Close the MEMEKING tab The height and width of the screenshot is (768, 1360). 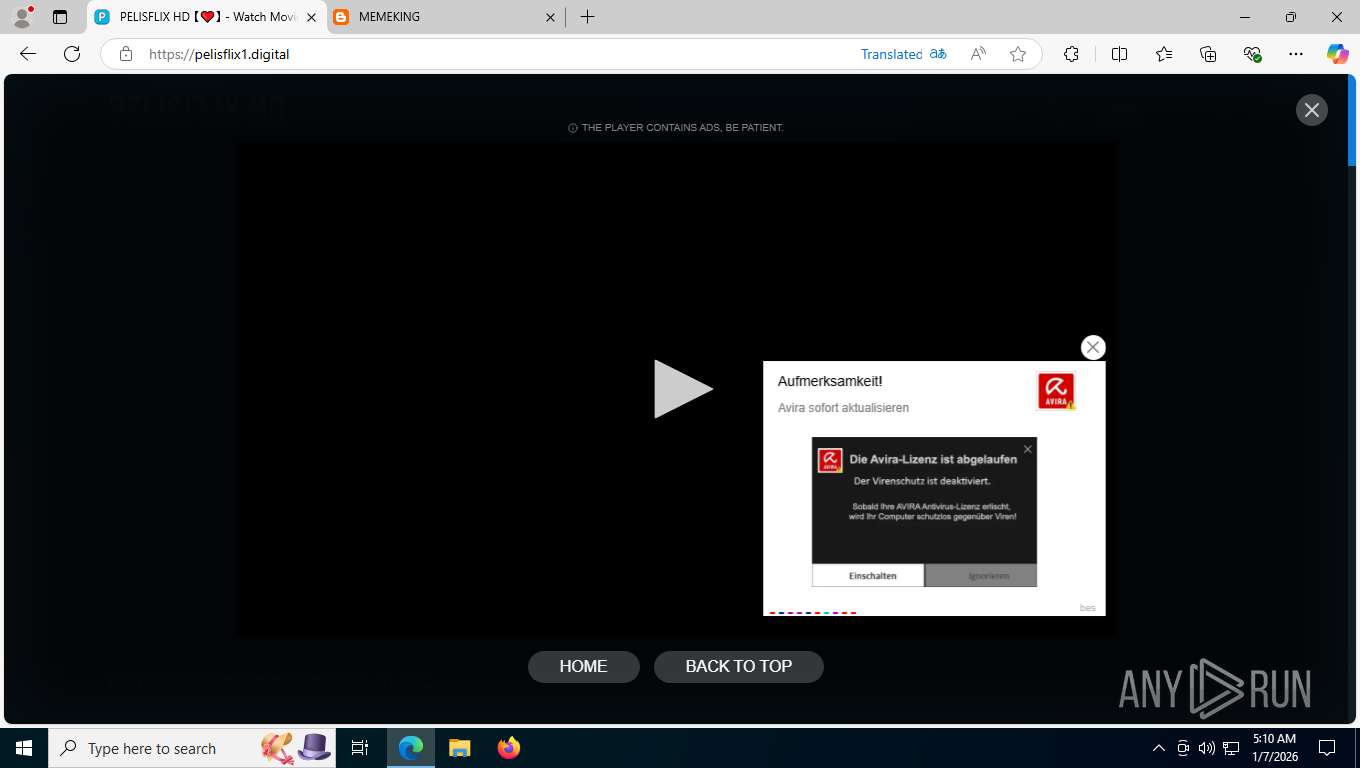[550, 17]
